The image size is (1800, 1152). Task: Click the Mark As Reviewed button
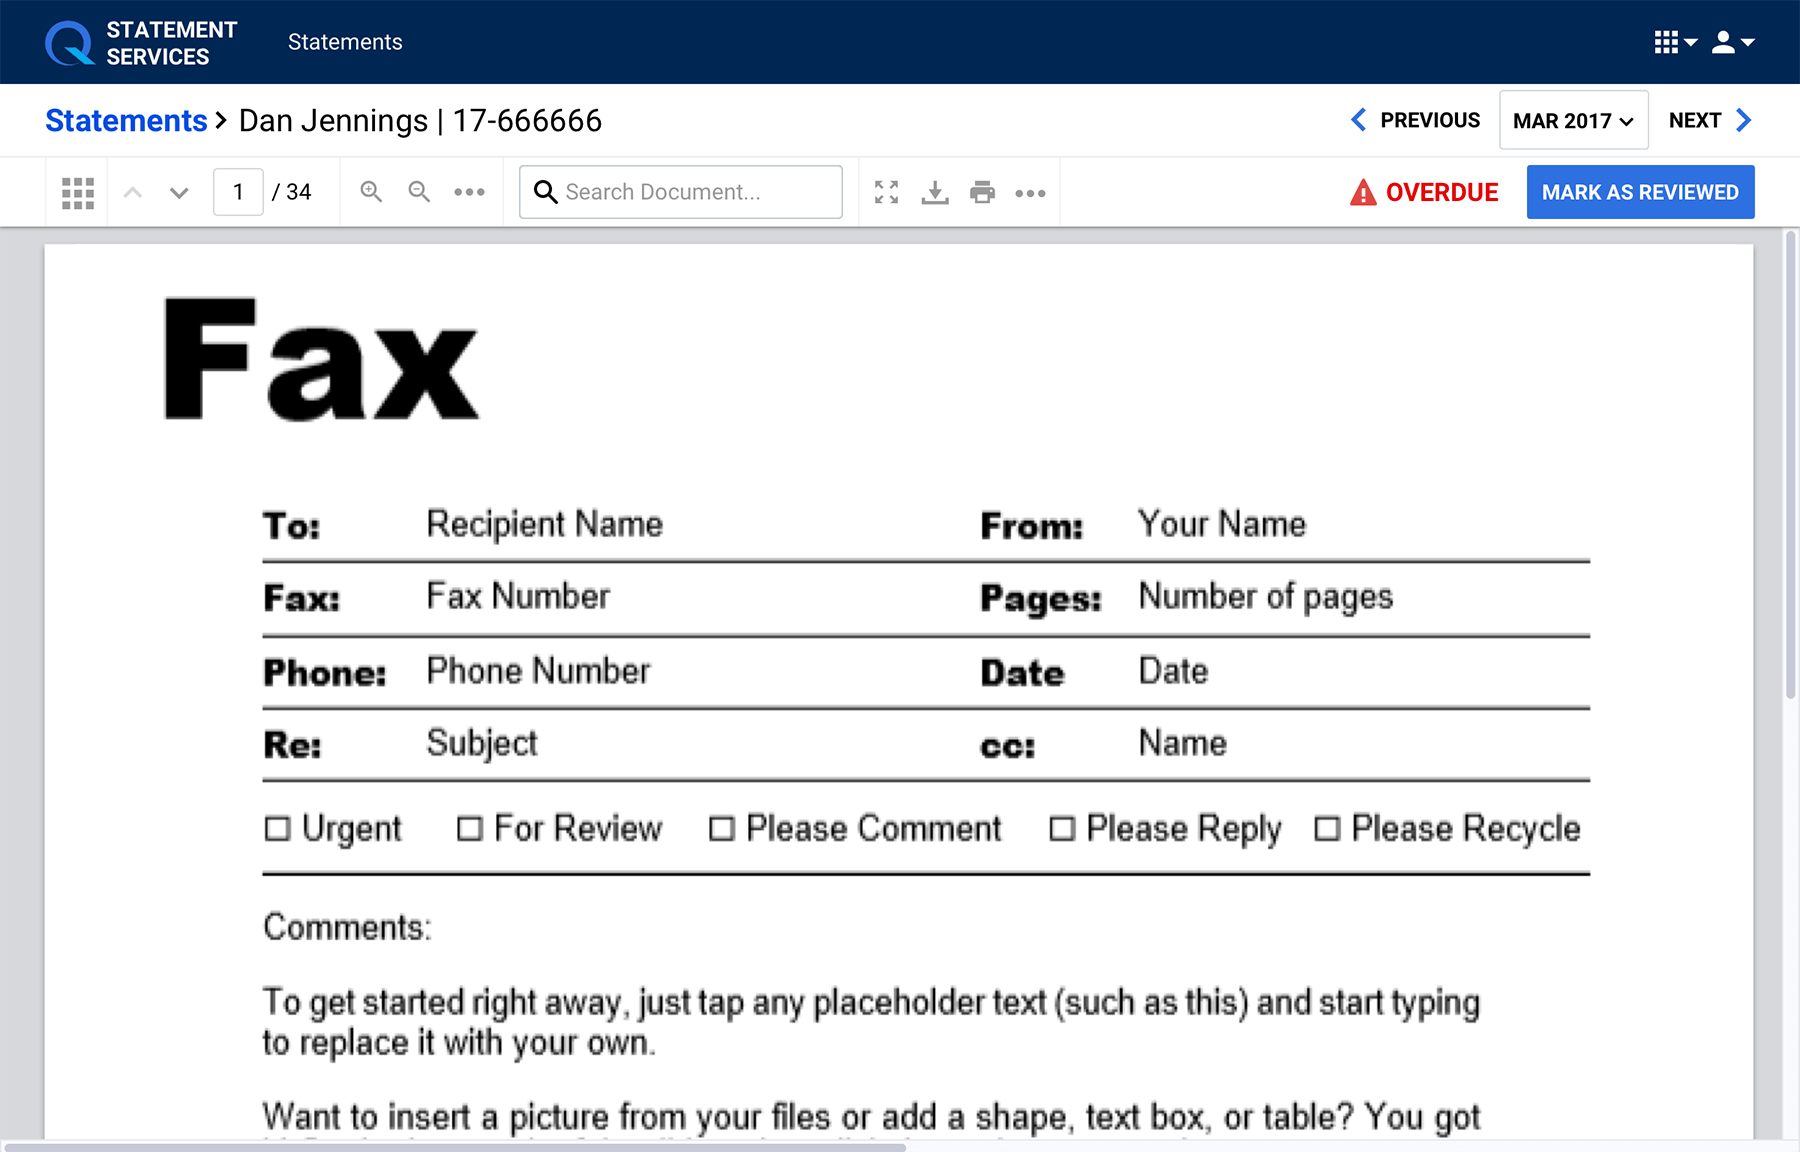click(1640, 192)
